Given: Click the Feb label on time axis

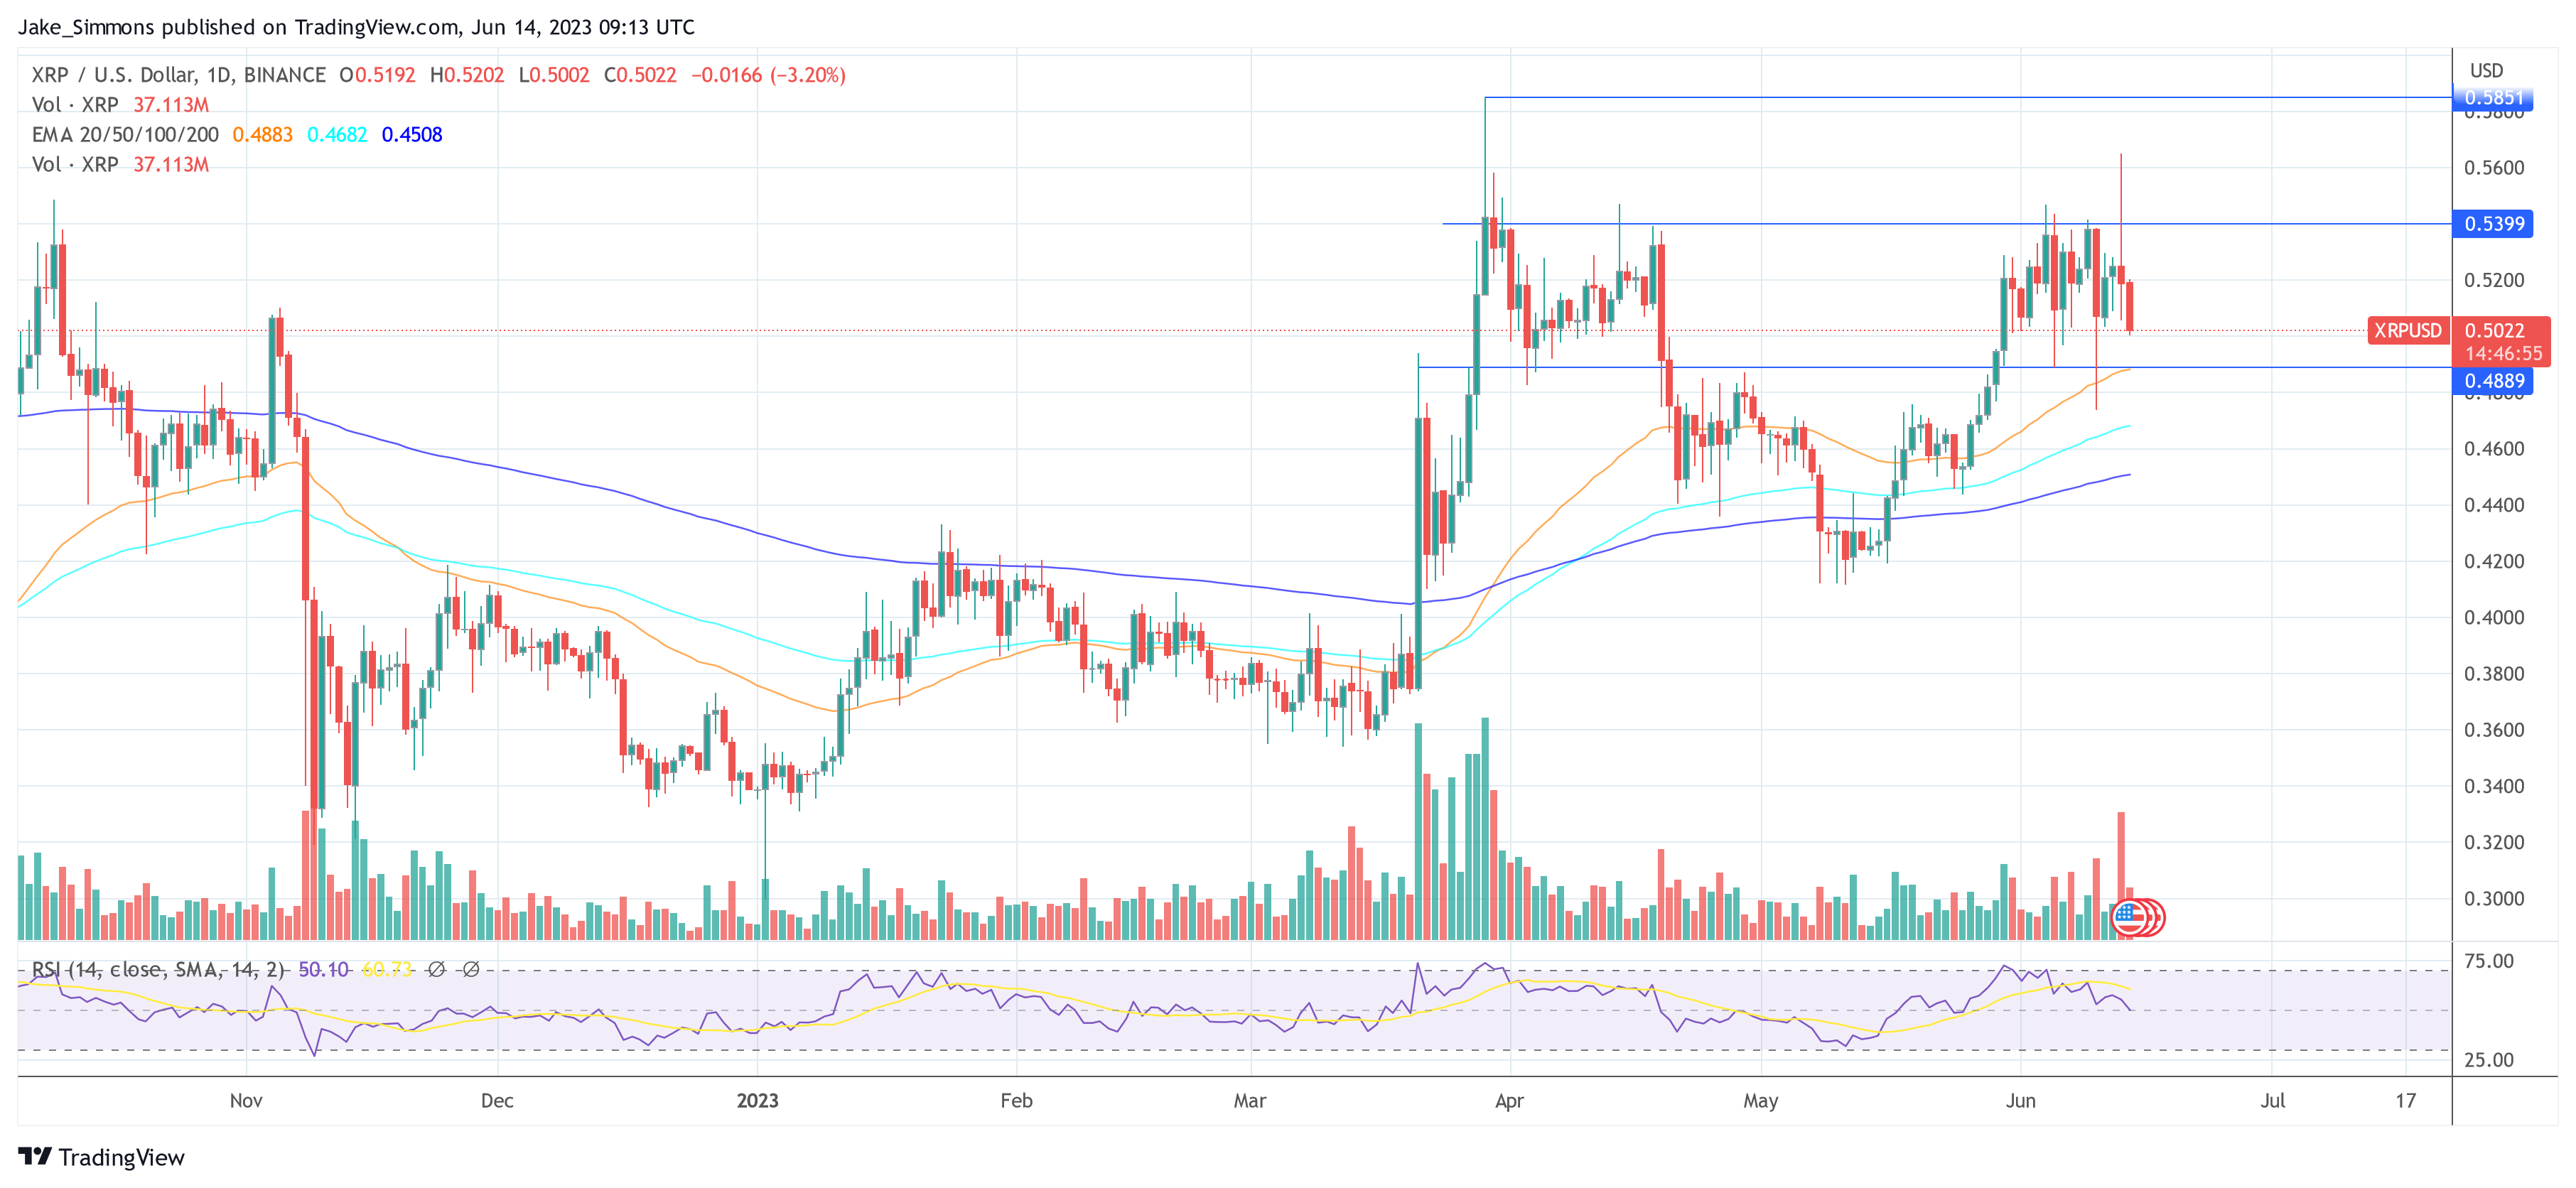Looking at the screenshot, I should tap(1016, 1101).
